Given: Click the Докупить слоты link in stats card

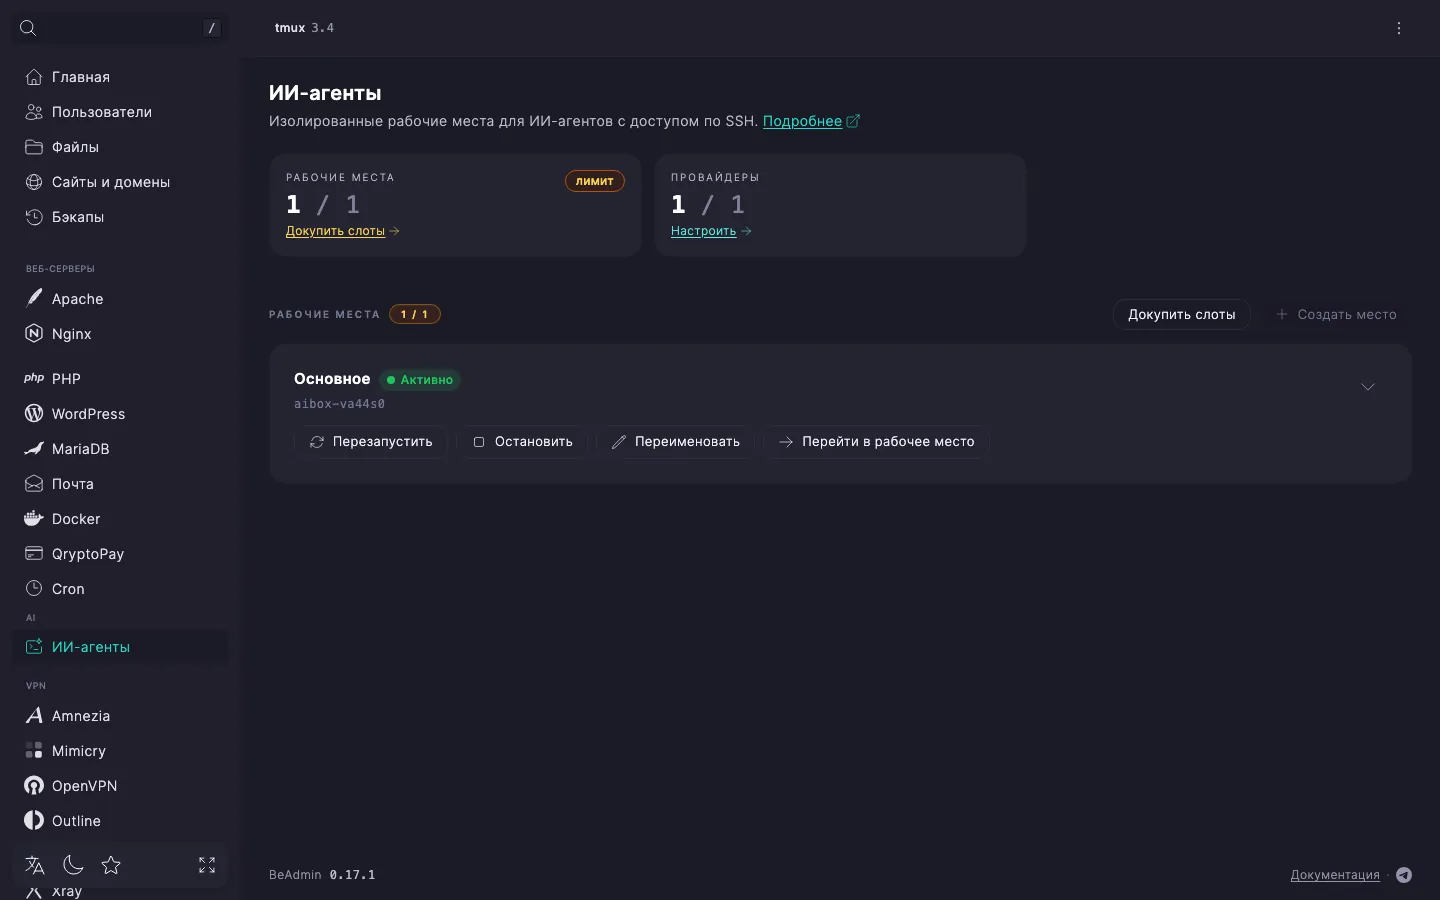Looking at the screenshot, I should click(342, 231).
